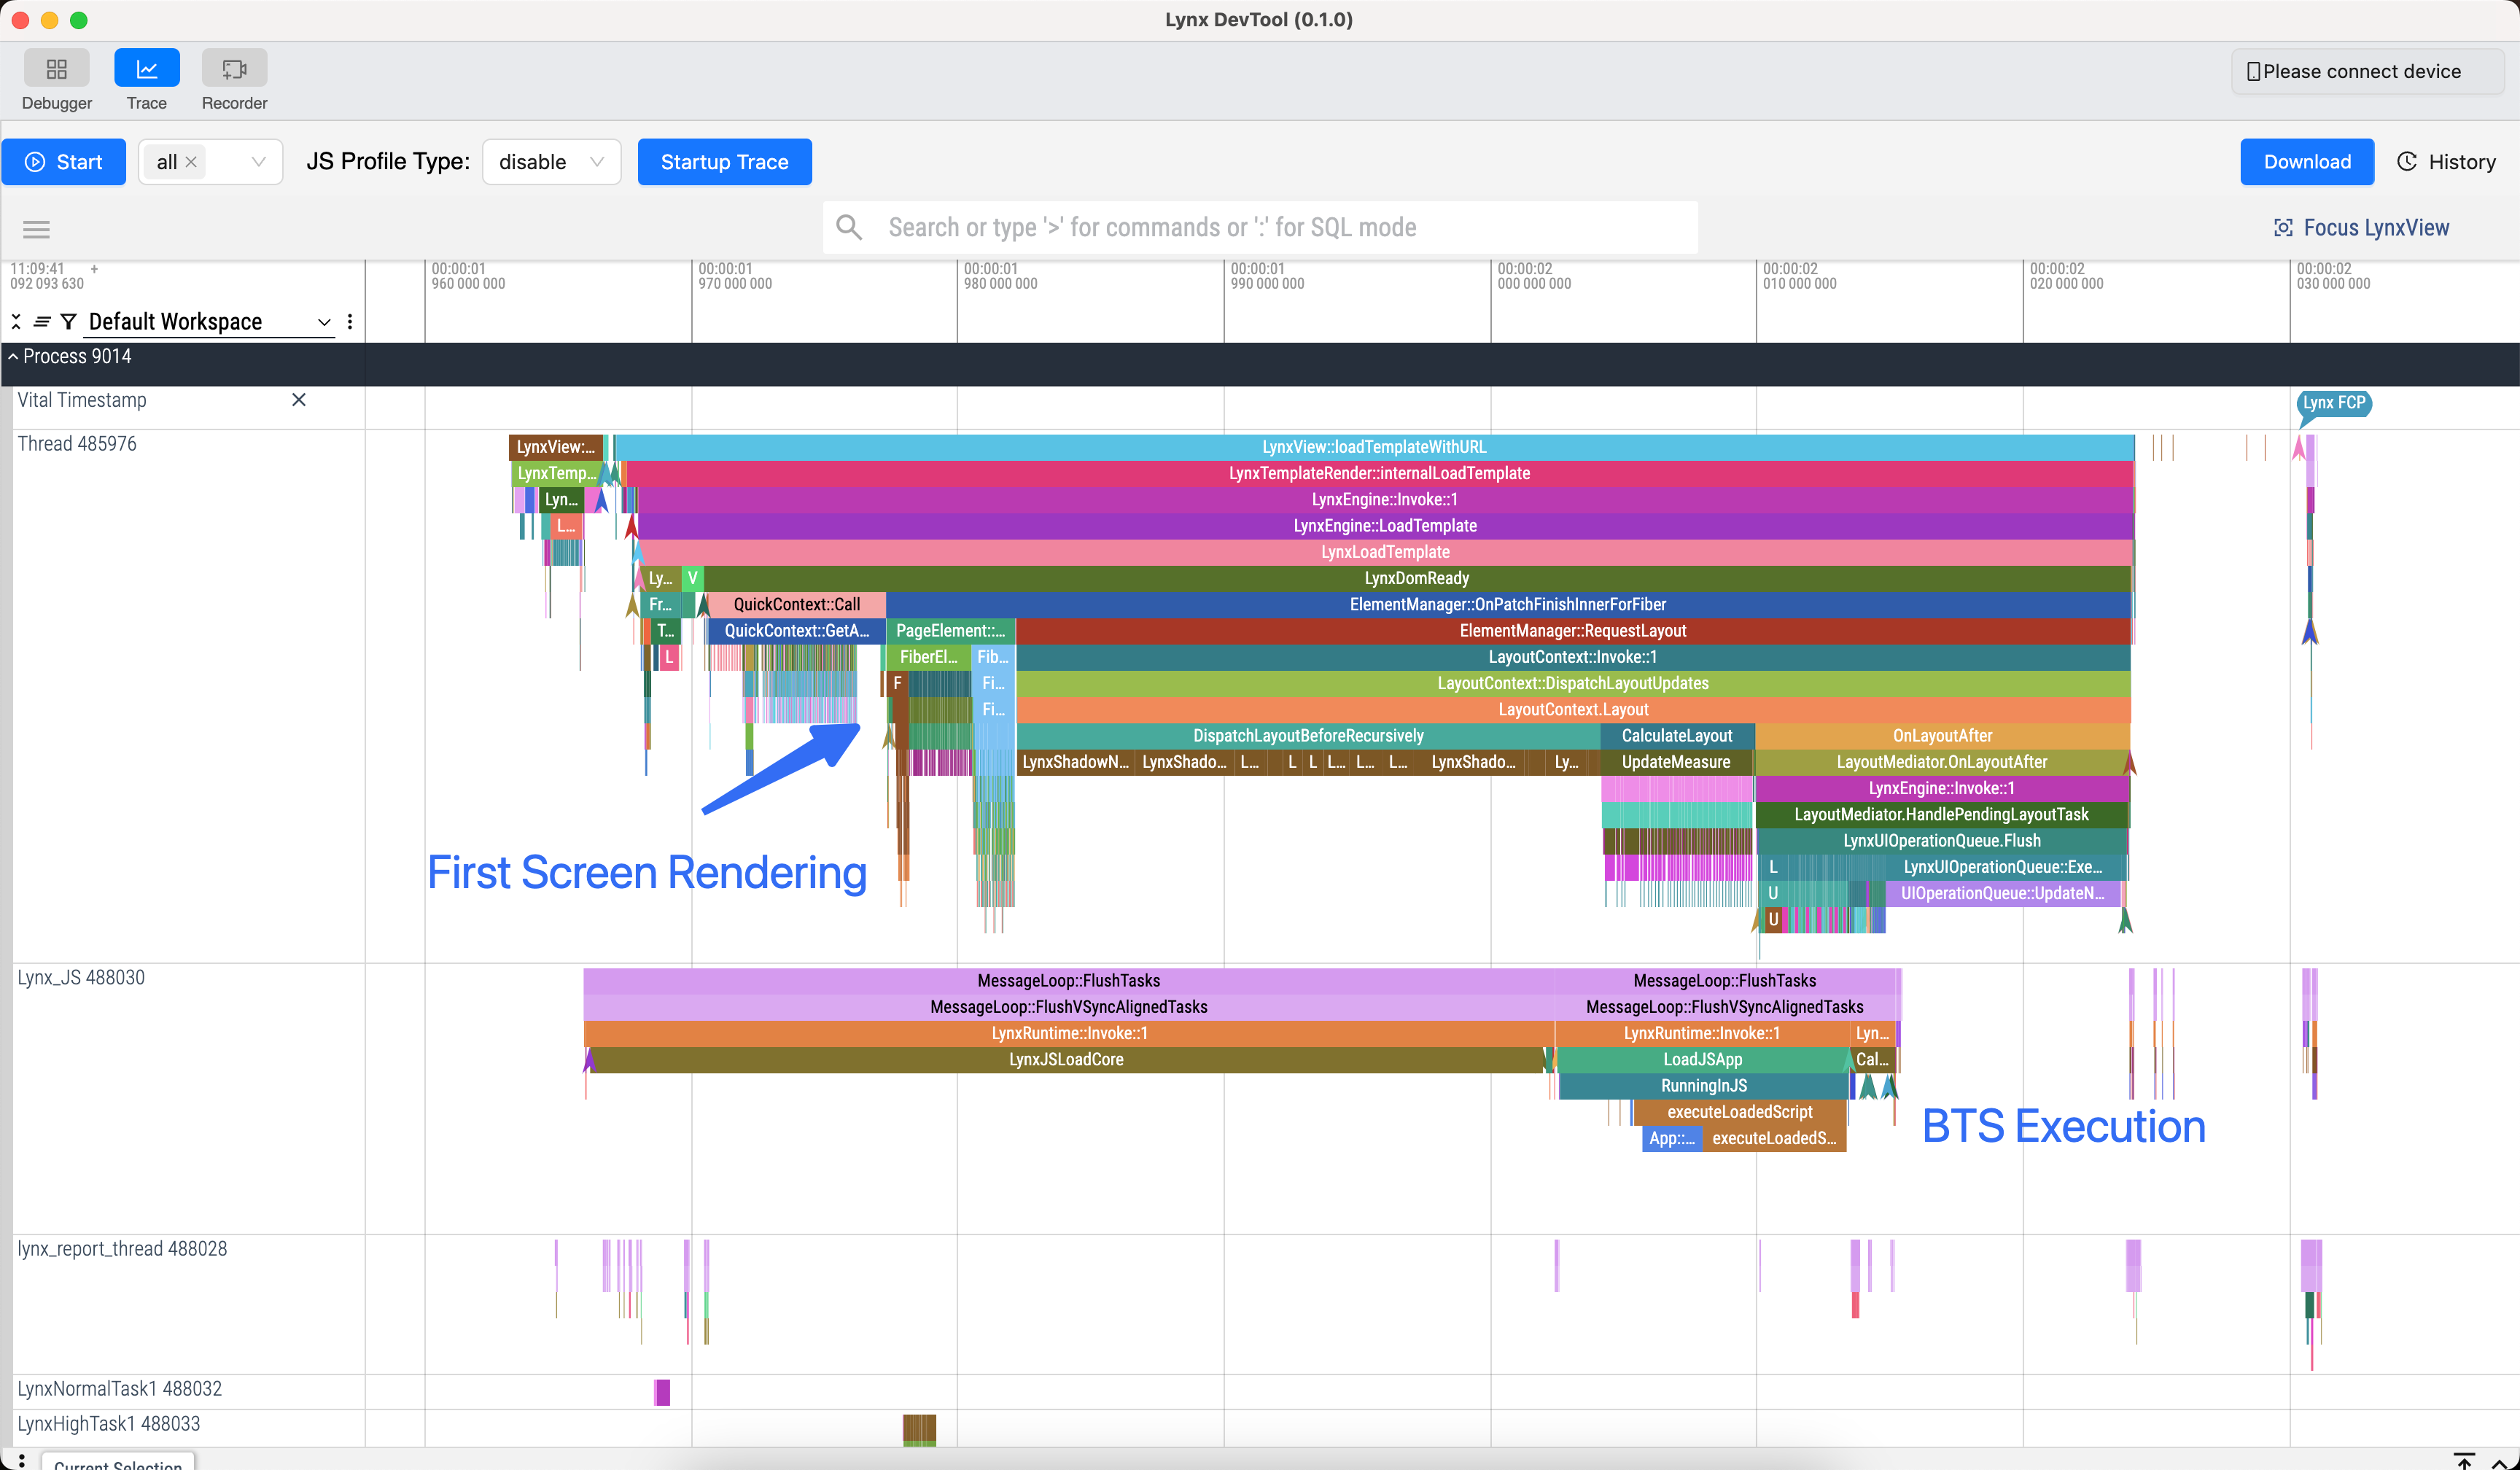Select LynxEngine::LoadTemplate slice
This screenshot has width=2520, height=1470.
coord(1384,526)
